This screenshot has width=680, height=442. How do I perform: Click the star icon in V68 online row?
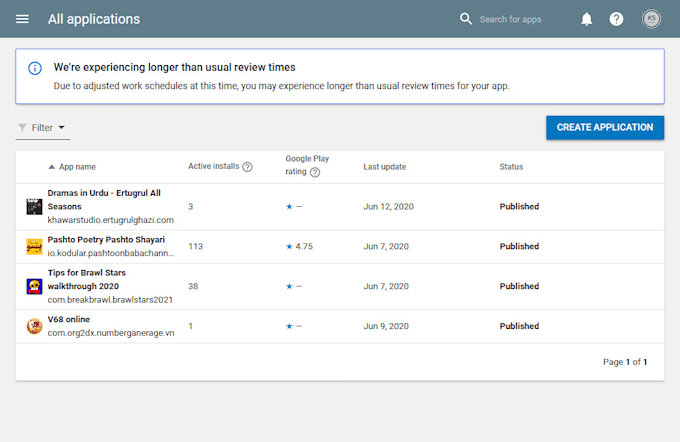pyautogui.click(x=289, y=326)
